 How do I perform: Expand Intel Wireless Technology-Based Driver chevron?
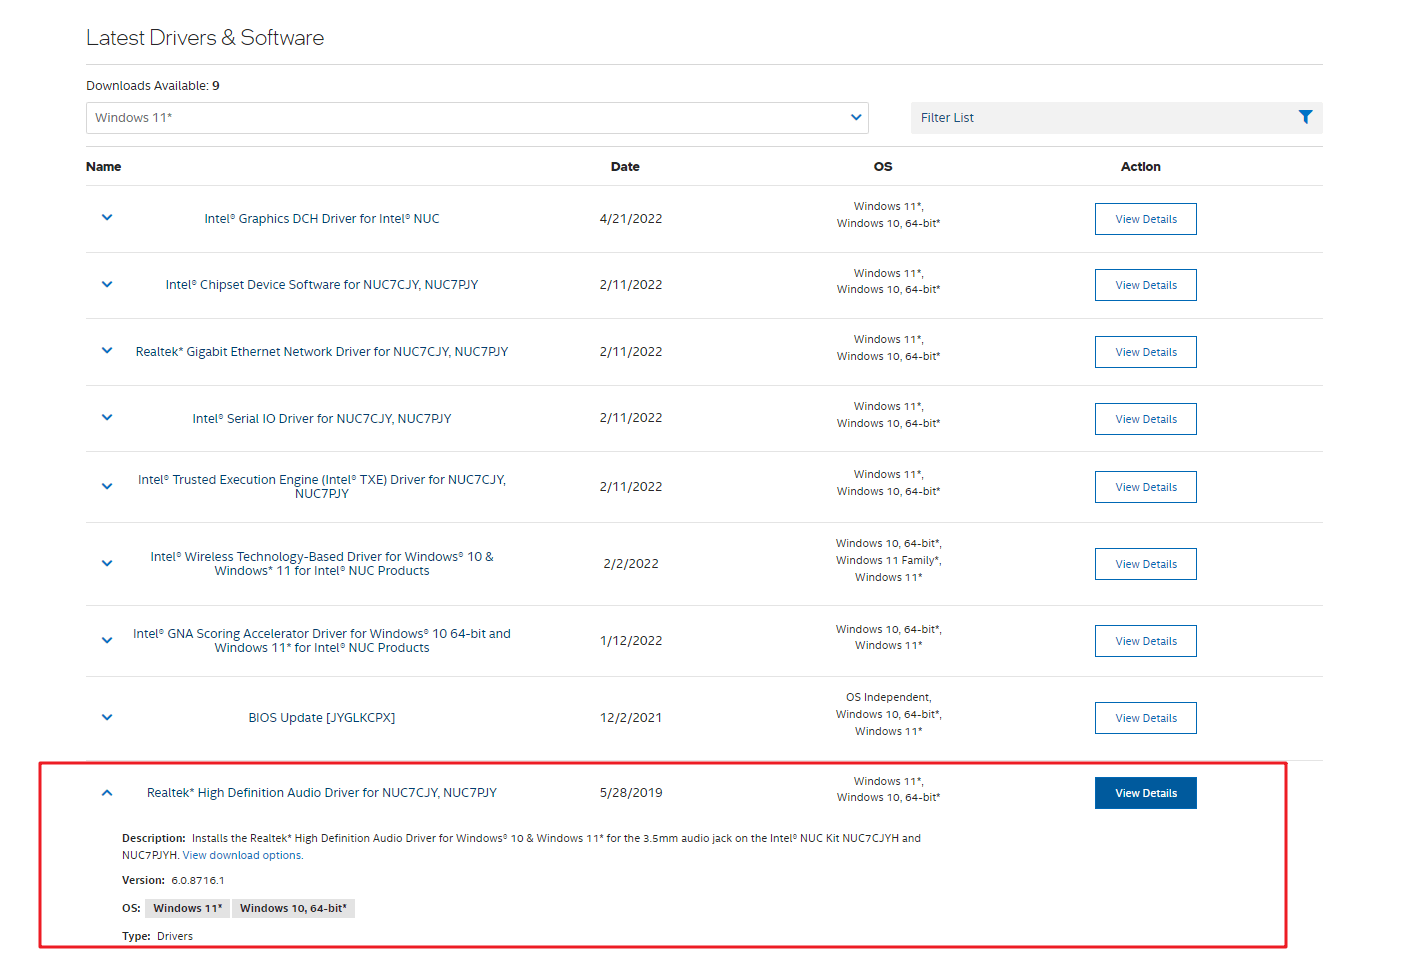coord(107,563)
